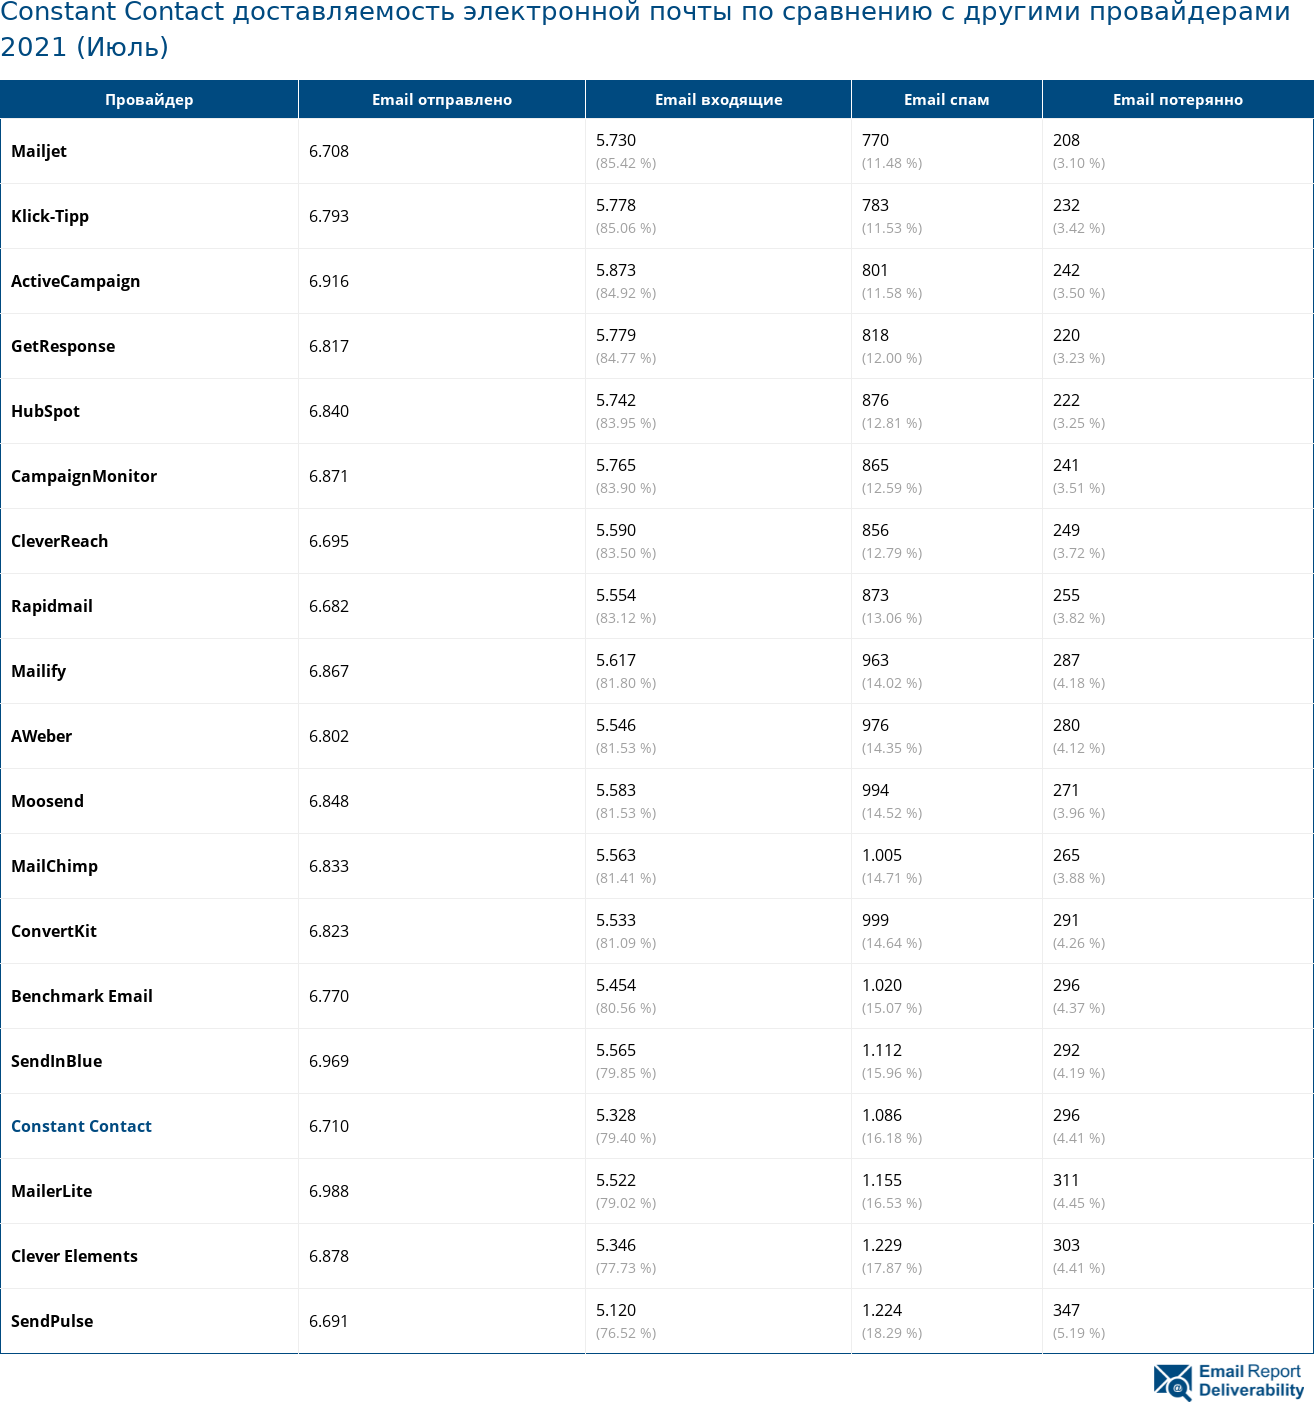Click the Email Report Deliverability logo text

click(x=1250, y=1381)
